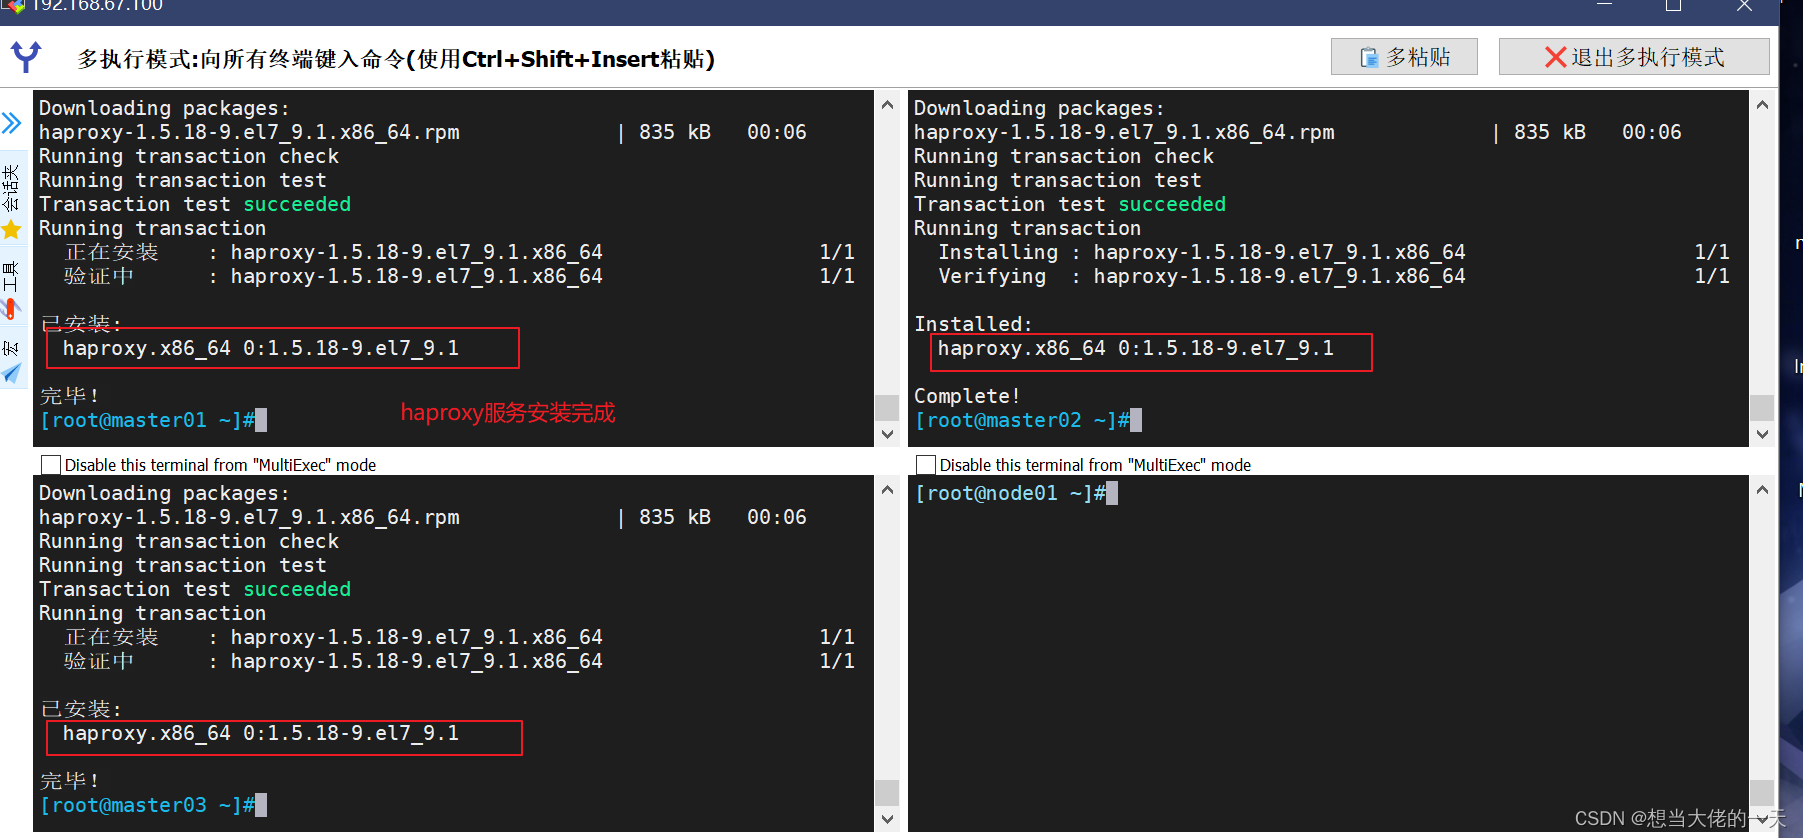Click the "[root@master03 ~]#" prompt

coord(147,805)
